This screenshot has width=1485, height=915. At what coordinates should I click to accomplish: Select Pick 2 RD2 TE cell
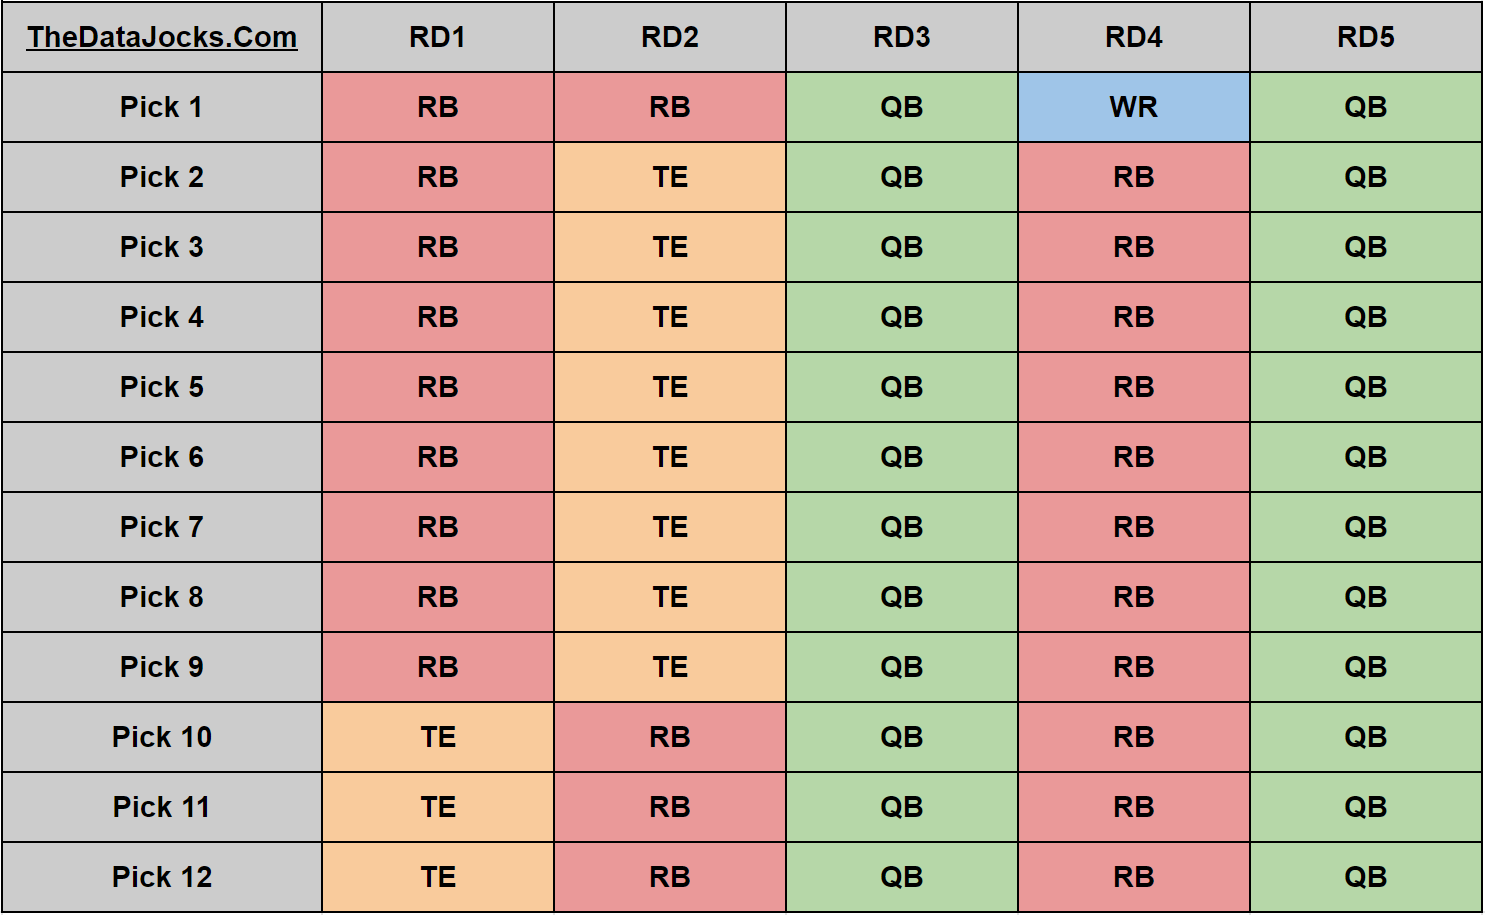click(670, 177)
